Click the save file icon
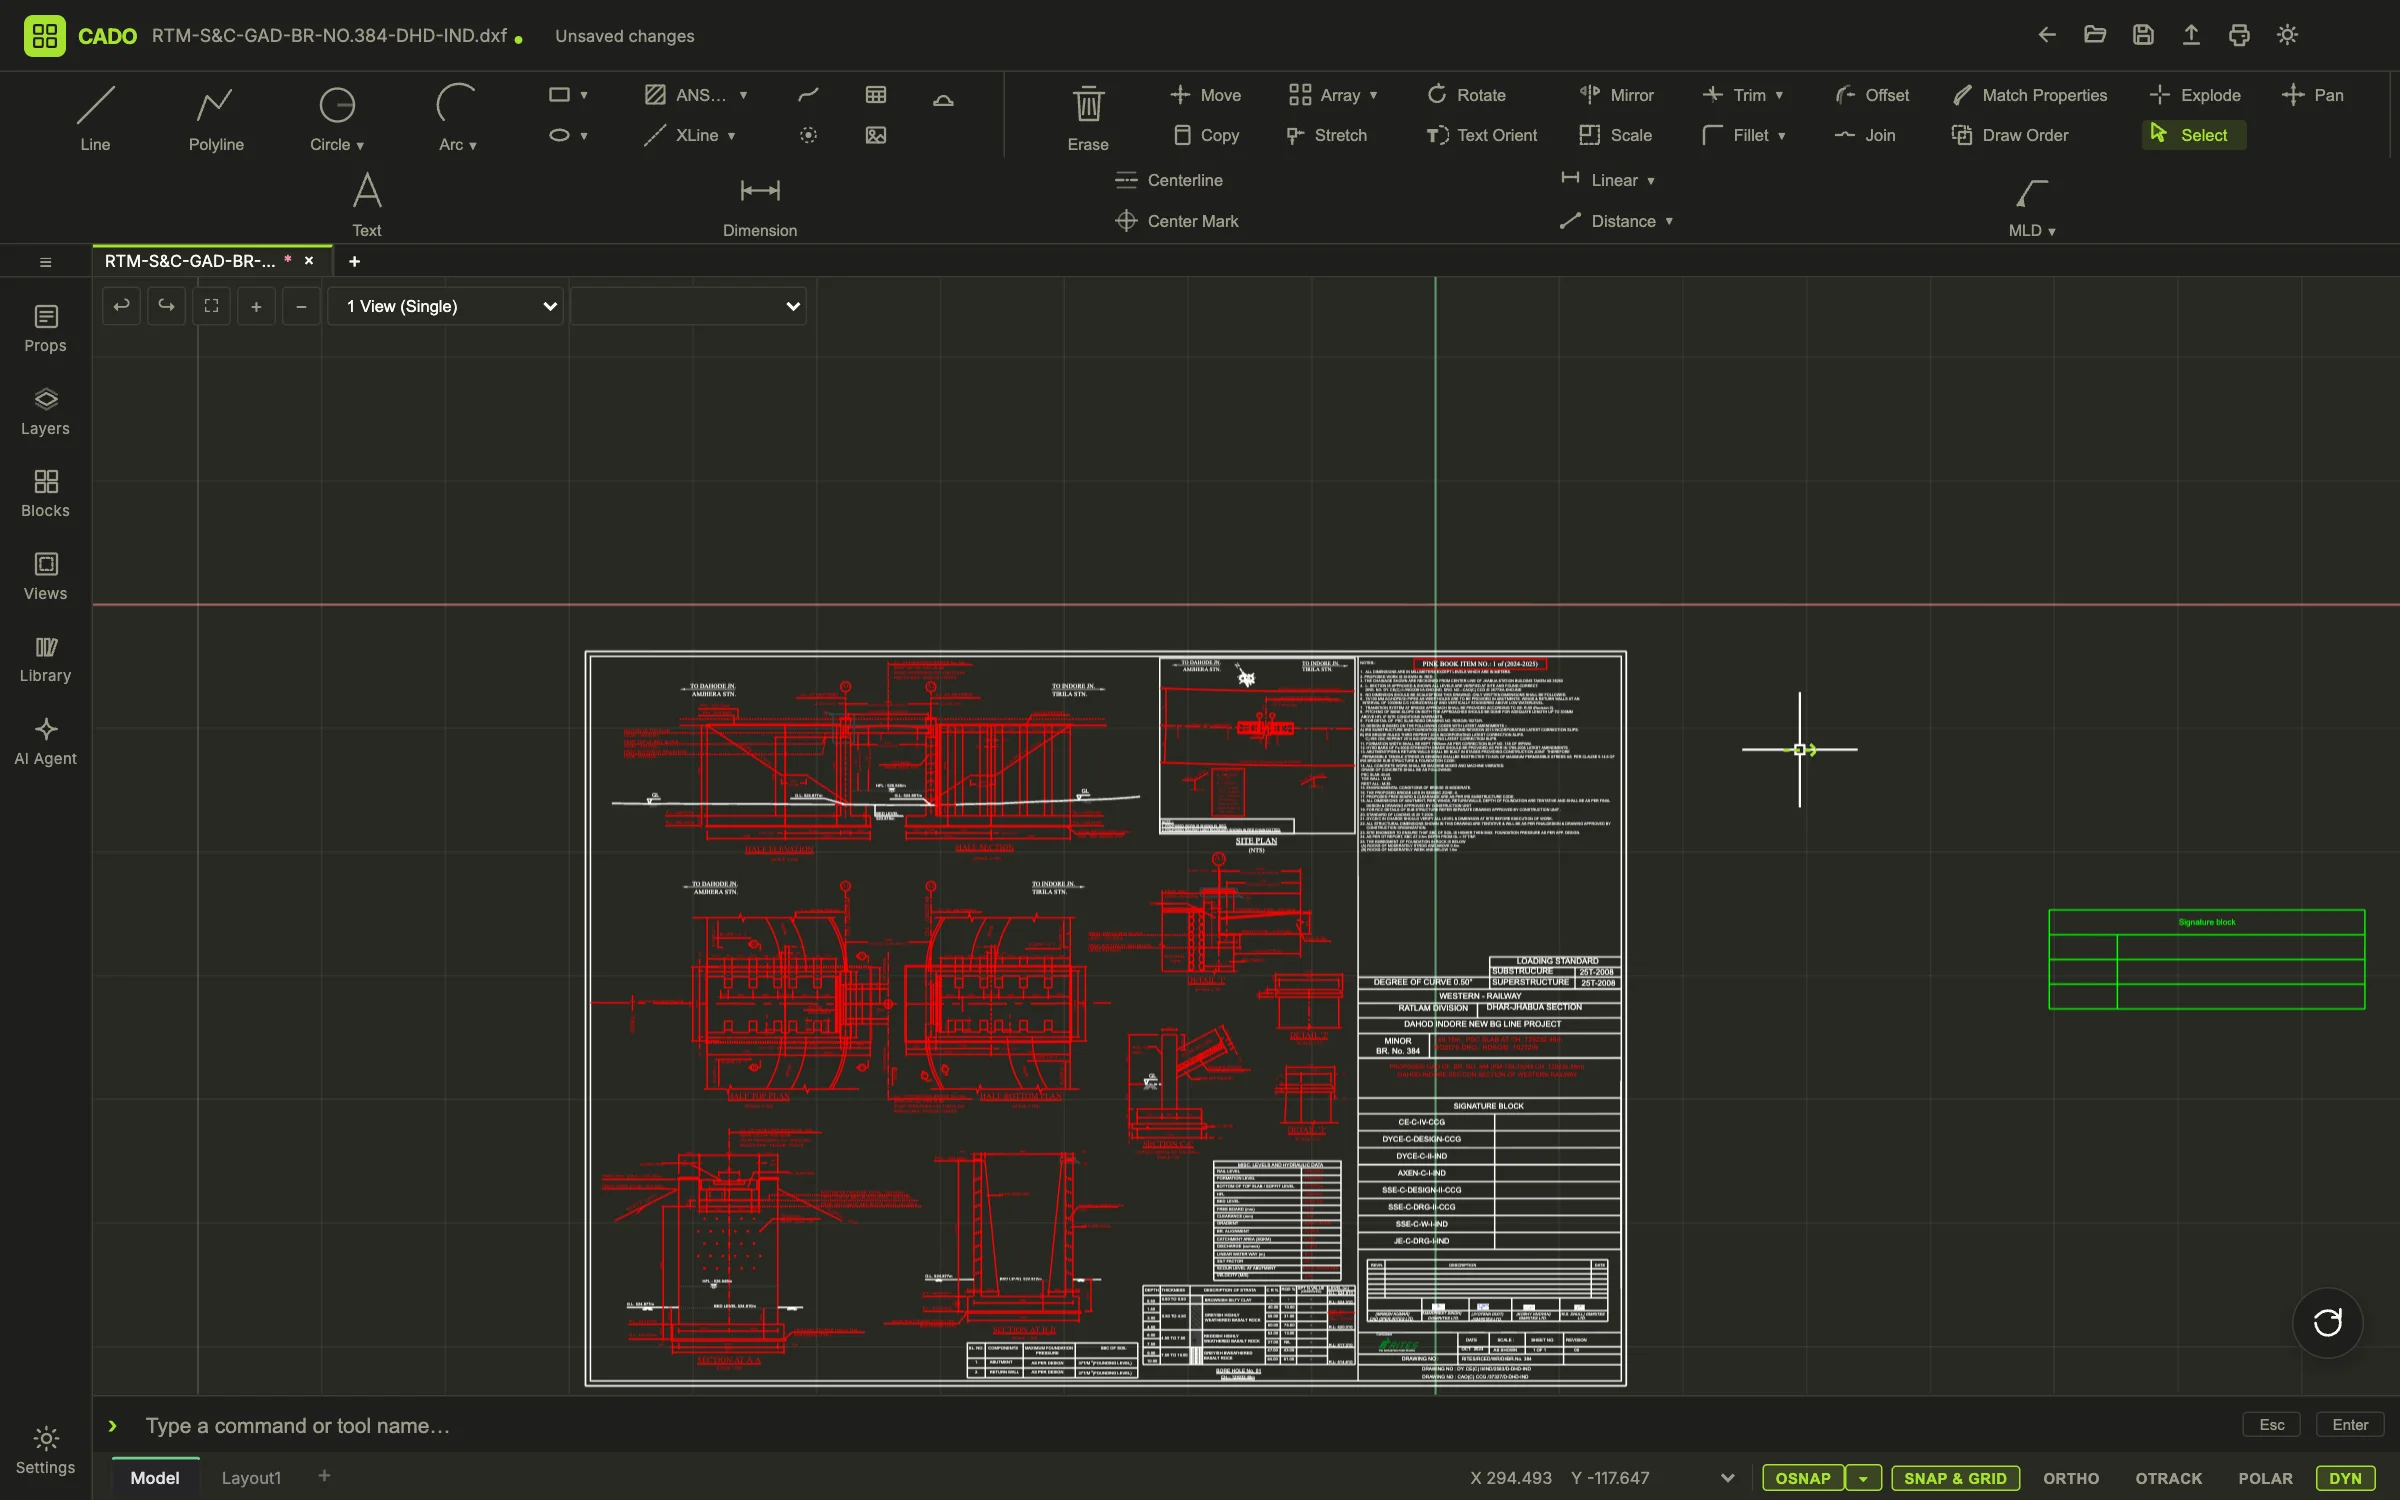The width and height of the screenshot is (2400, 1500). [x=2143, y=35]
